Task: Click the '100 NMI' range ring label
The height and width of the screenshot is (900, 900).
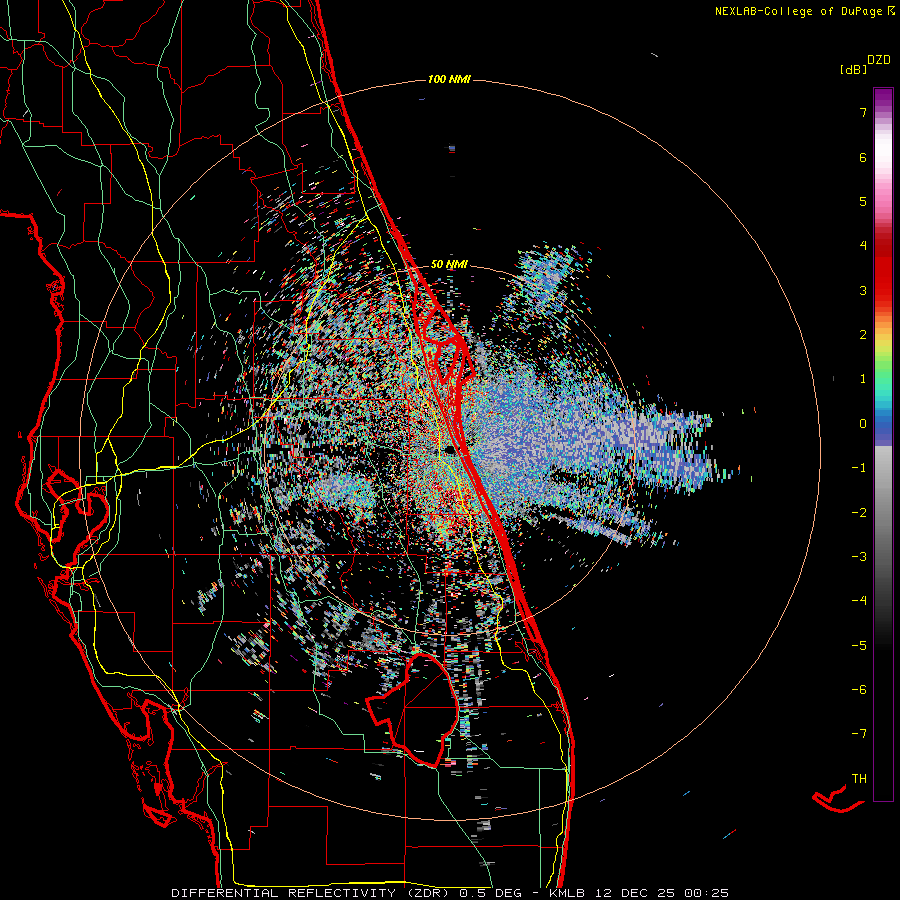Action: point(449,79)
